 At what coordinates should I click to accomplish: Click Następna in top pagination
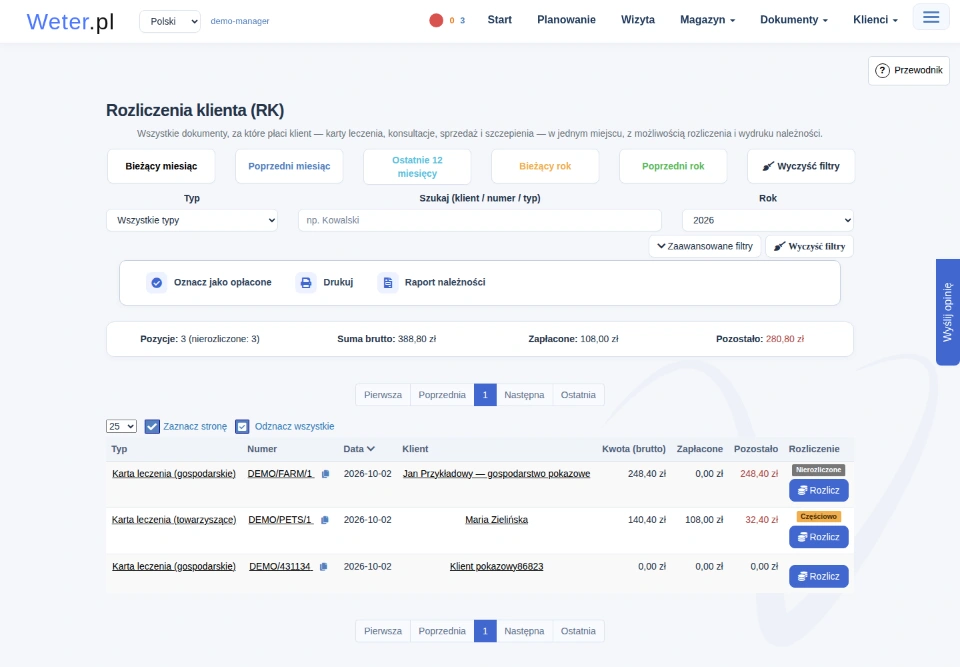524,395
